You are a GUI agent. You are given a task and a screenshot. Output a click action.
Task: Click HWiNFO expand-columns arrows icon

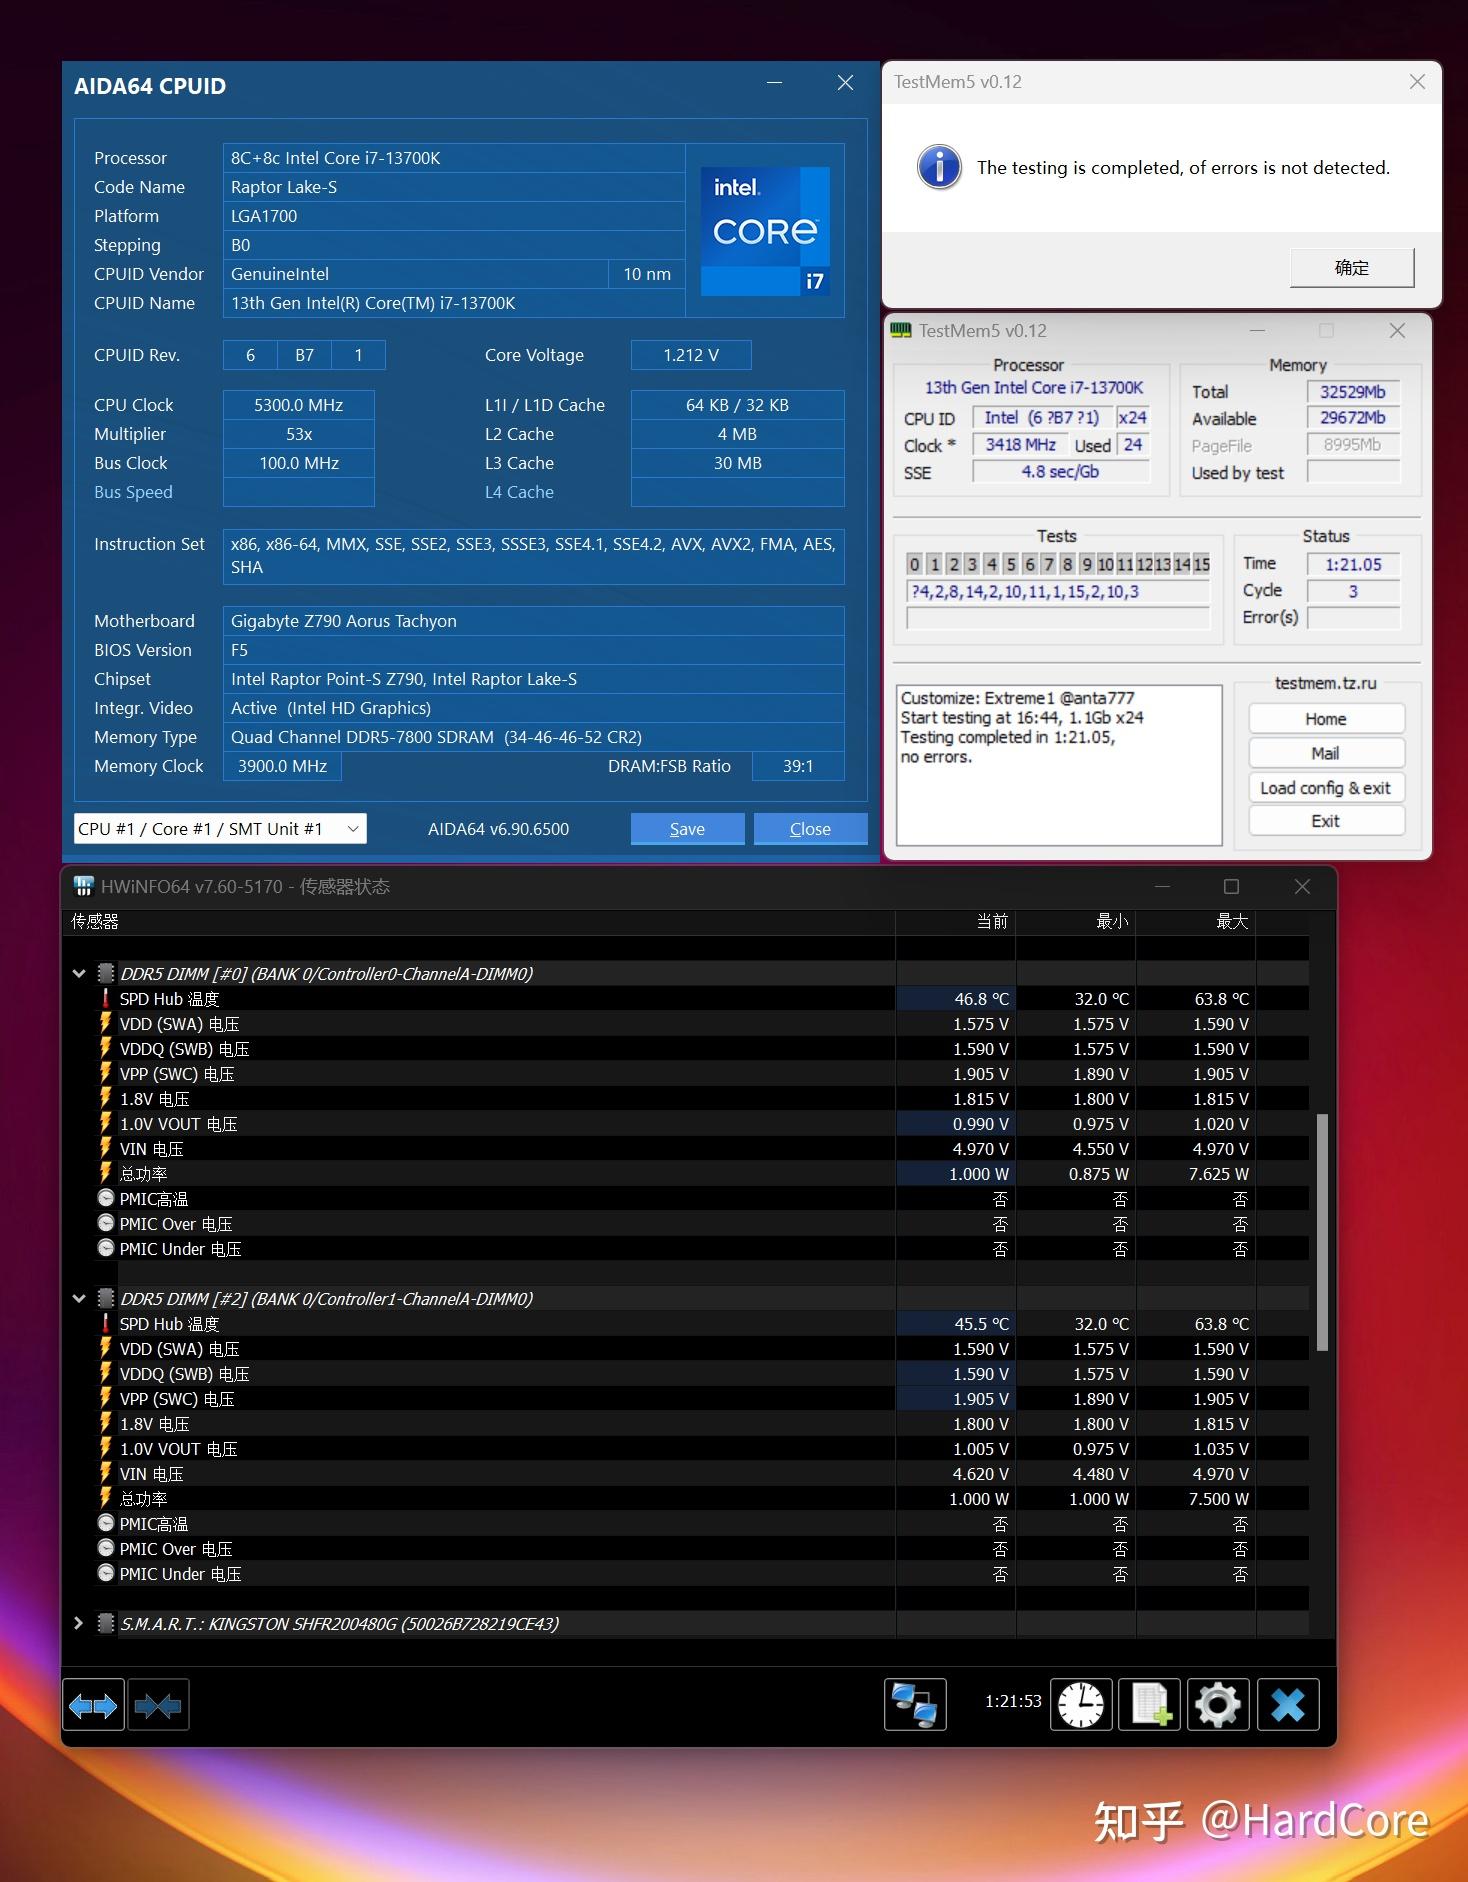click(x=93, y=1704)
